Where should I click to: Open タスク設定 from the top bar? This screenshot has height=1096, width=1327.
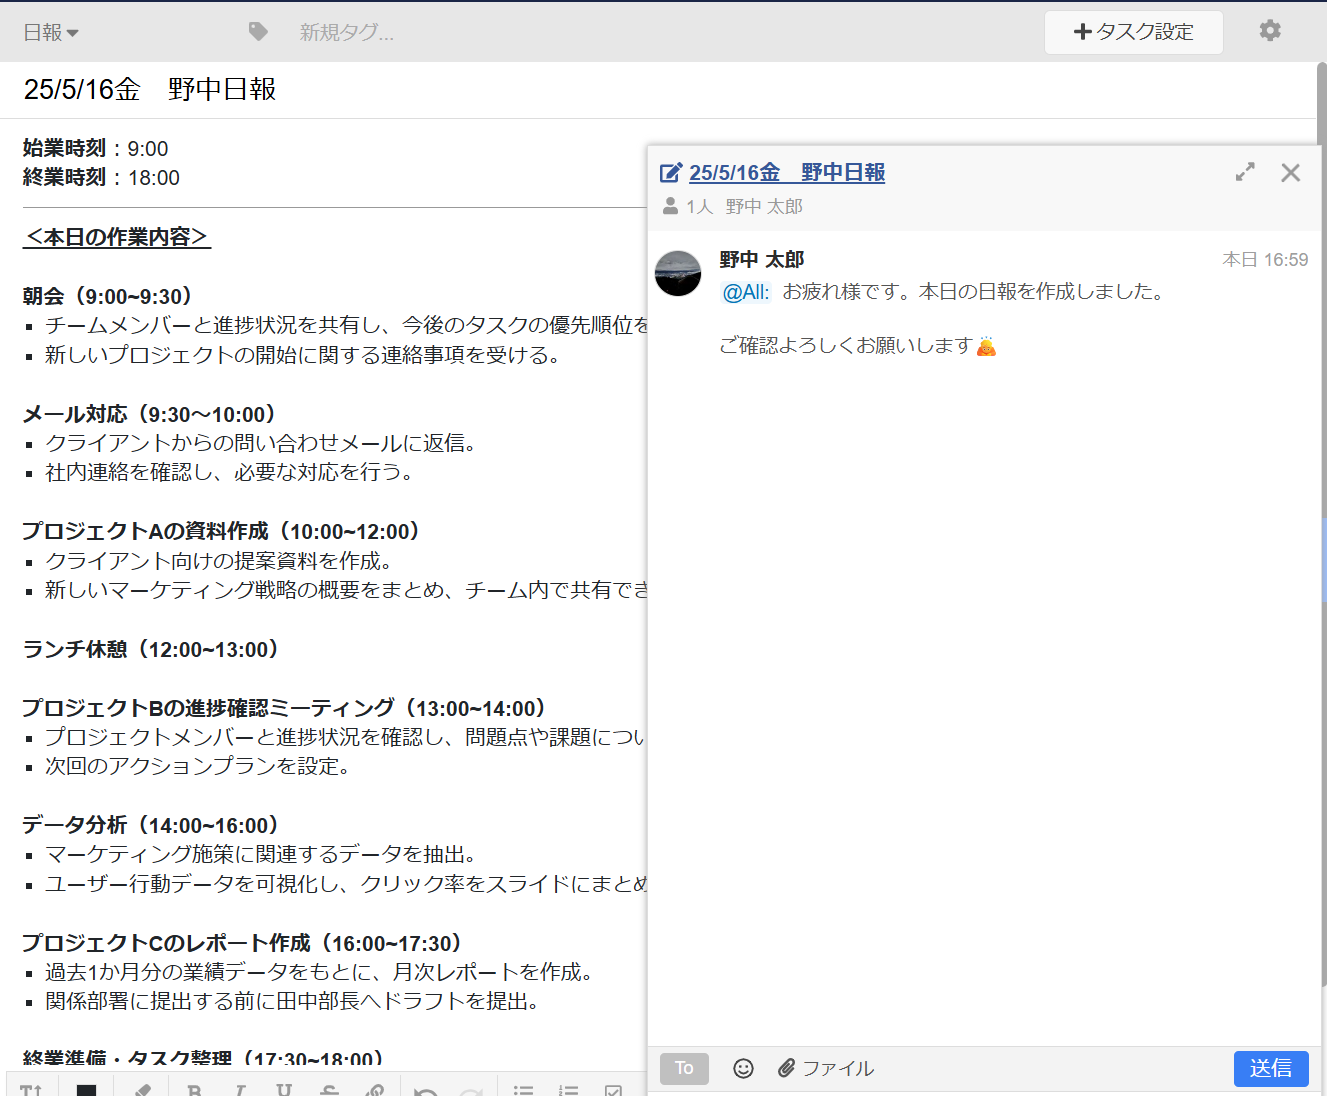click(1133, 31)
